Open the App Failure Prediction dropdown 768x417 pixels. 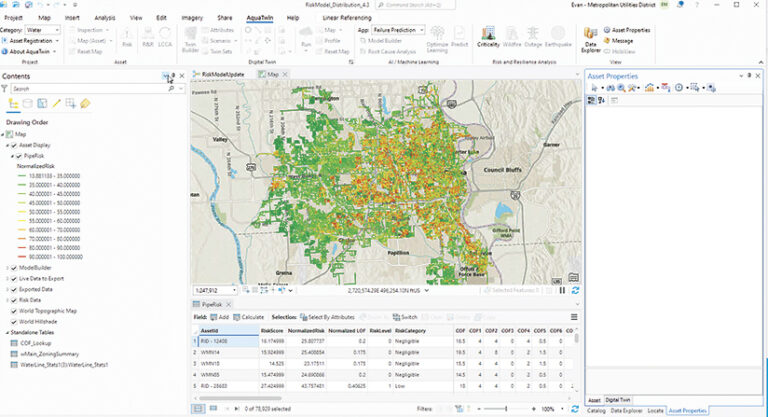398,30
